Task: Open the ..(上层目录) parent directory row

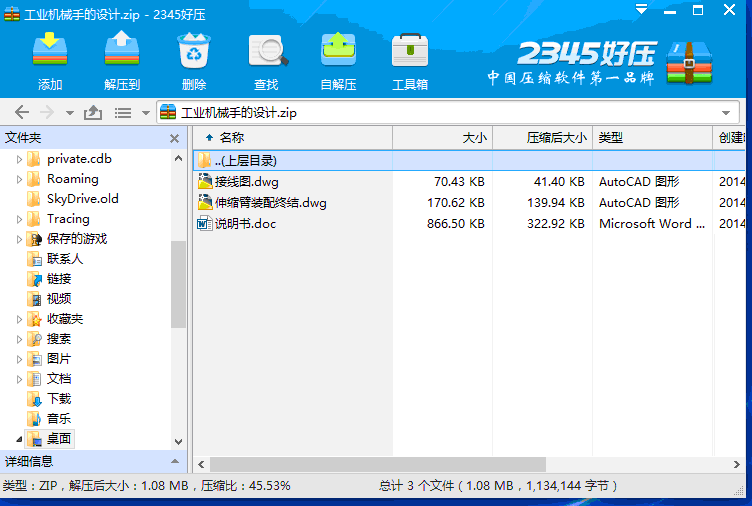Action: point(469,161)
